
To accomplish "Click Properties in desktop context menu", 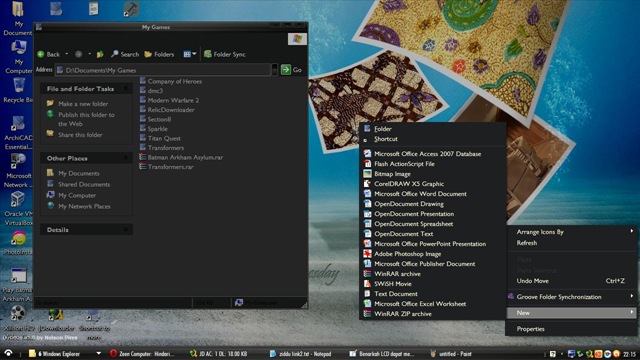I will 571,329.
